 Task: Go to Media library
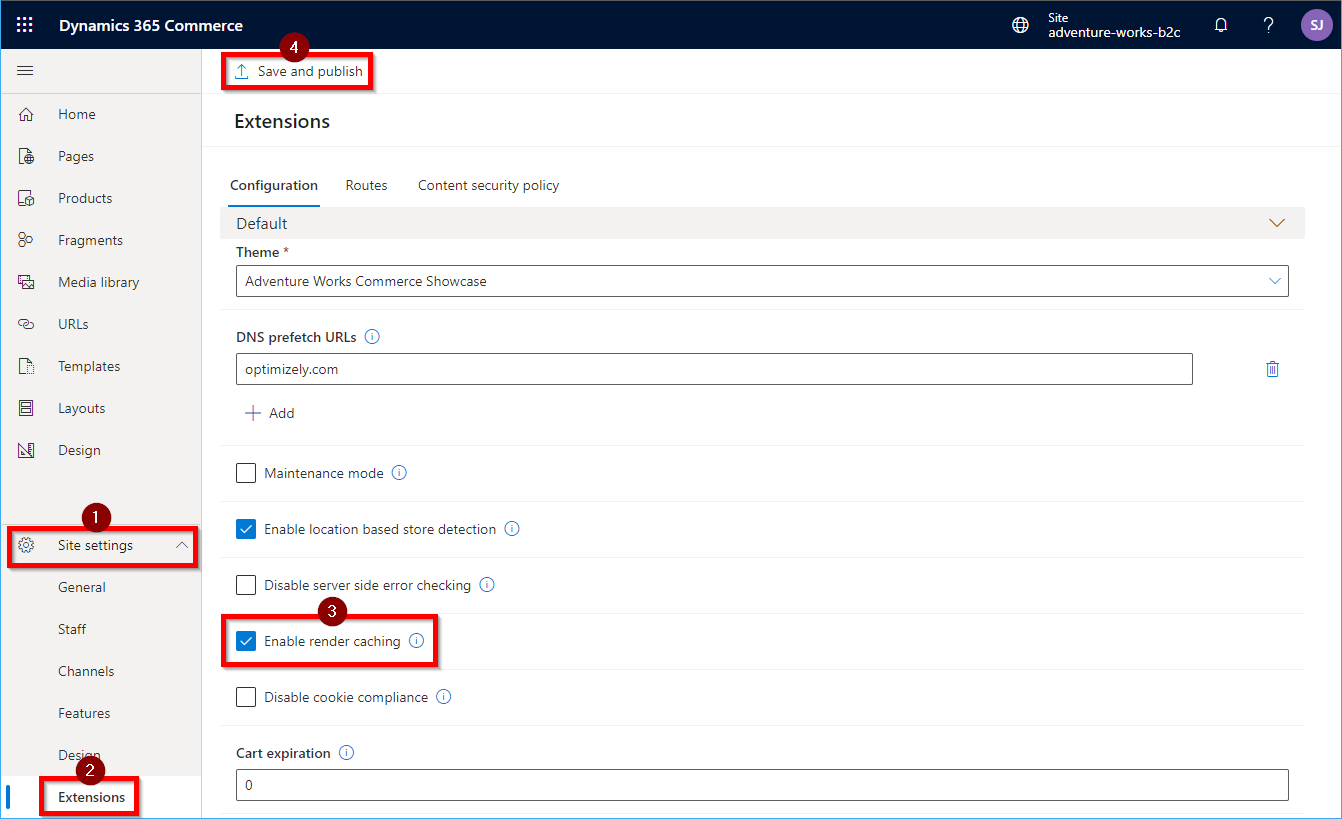[100, 282]
